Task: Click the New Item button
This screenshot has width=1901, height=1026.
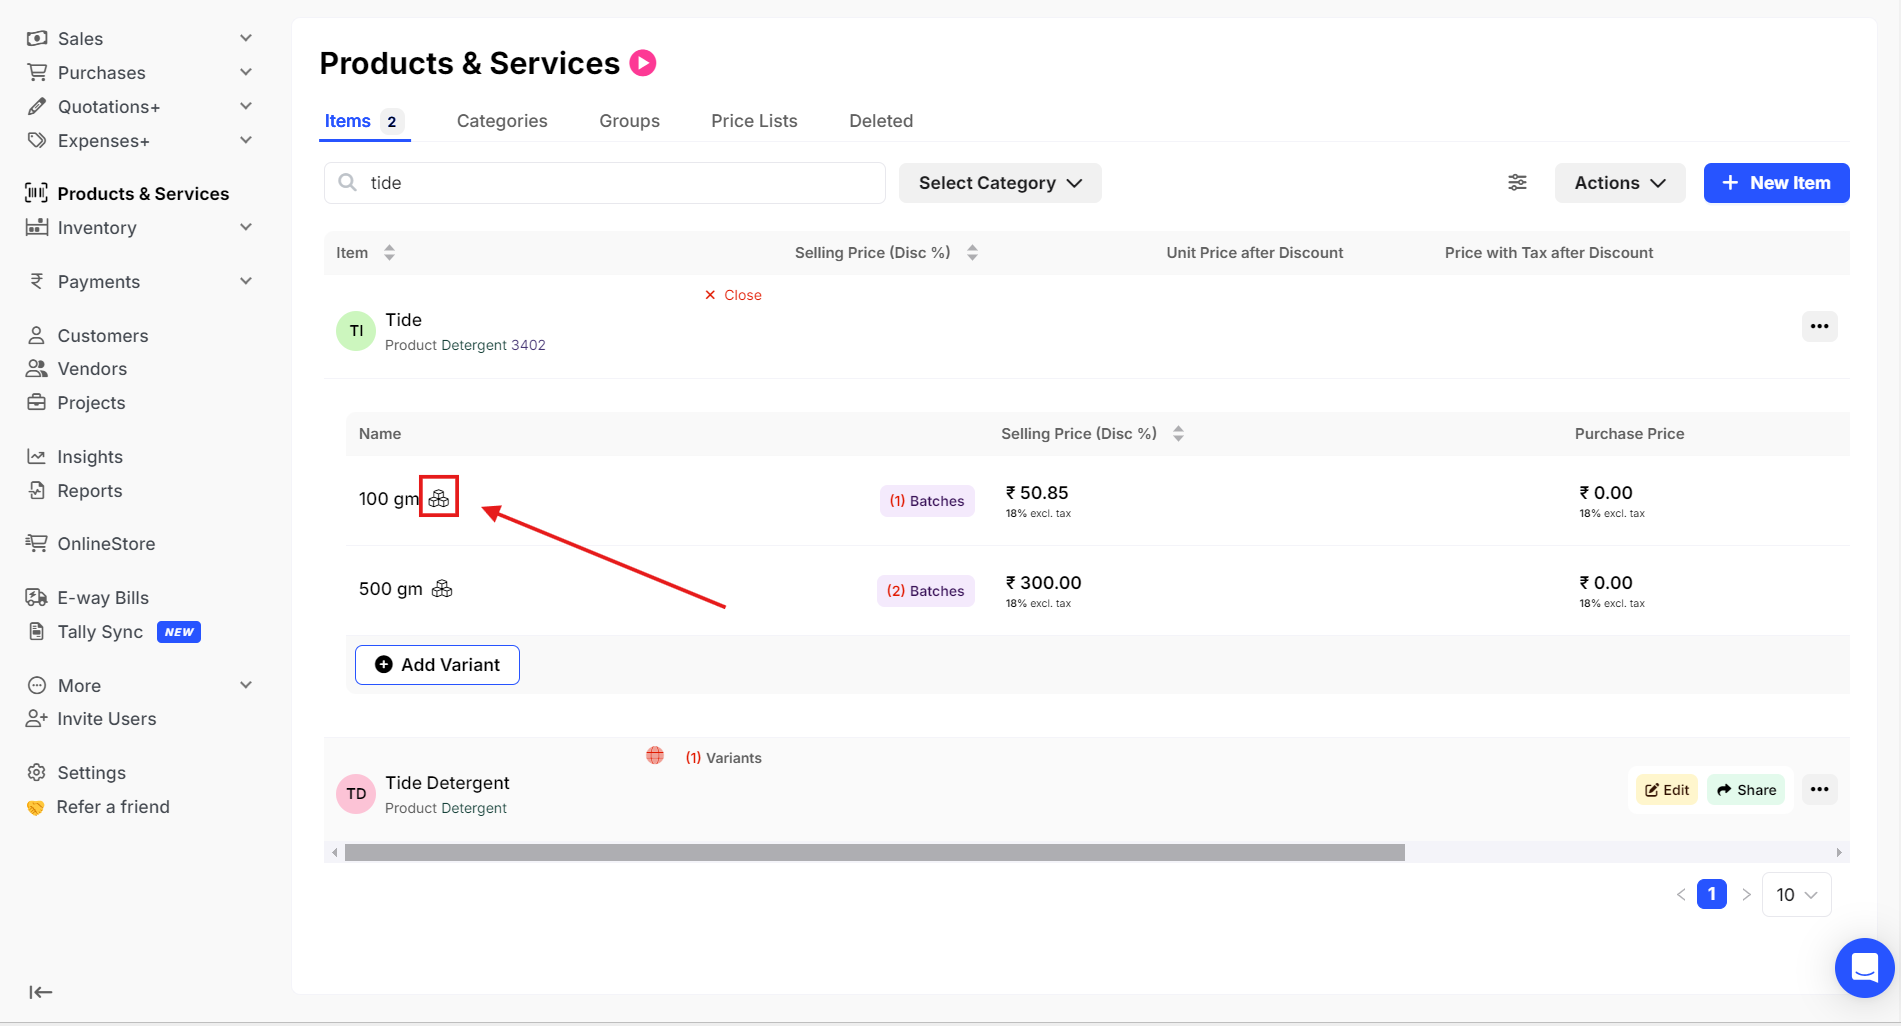Action: click(1776, 183)
